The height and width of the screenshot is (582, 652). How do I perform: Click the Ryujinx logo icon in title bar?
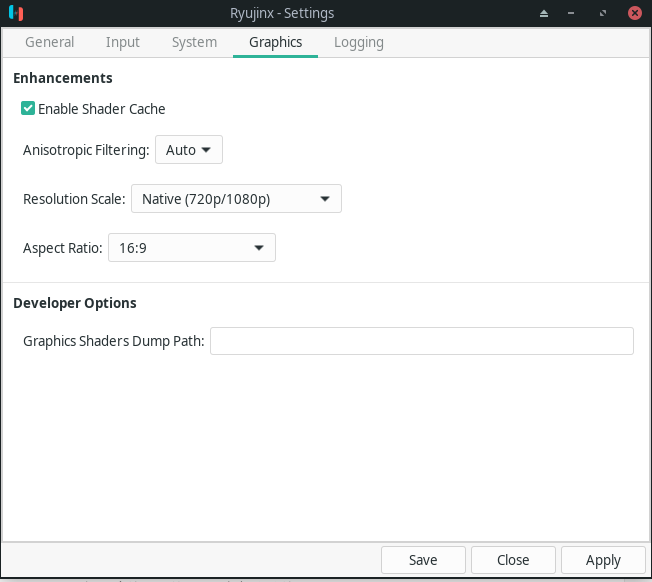pyautogui.click(x=16, y=13)
